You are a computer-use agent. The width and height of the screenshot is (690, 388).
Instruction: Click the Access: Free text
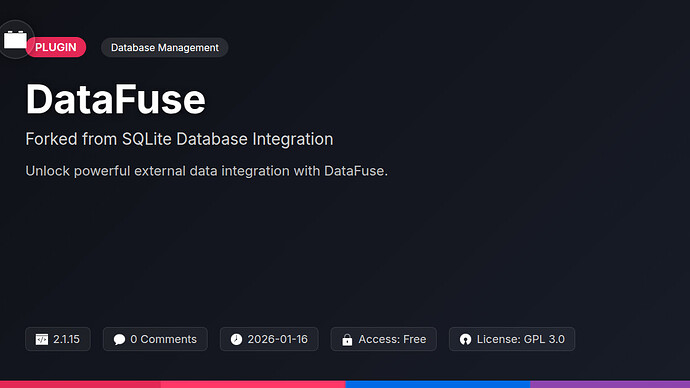pyautogui.click(x=392, y=339)
